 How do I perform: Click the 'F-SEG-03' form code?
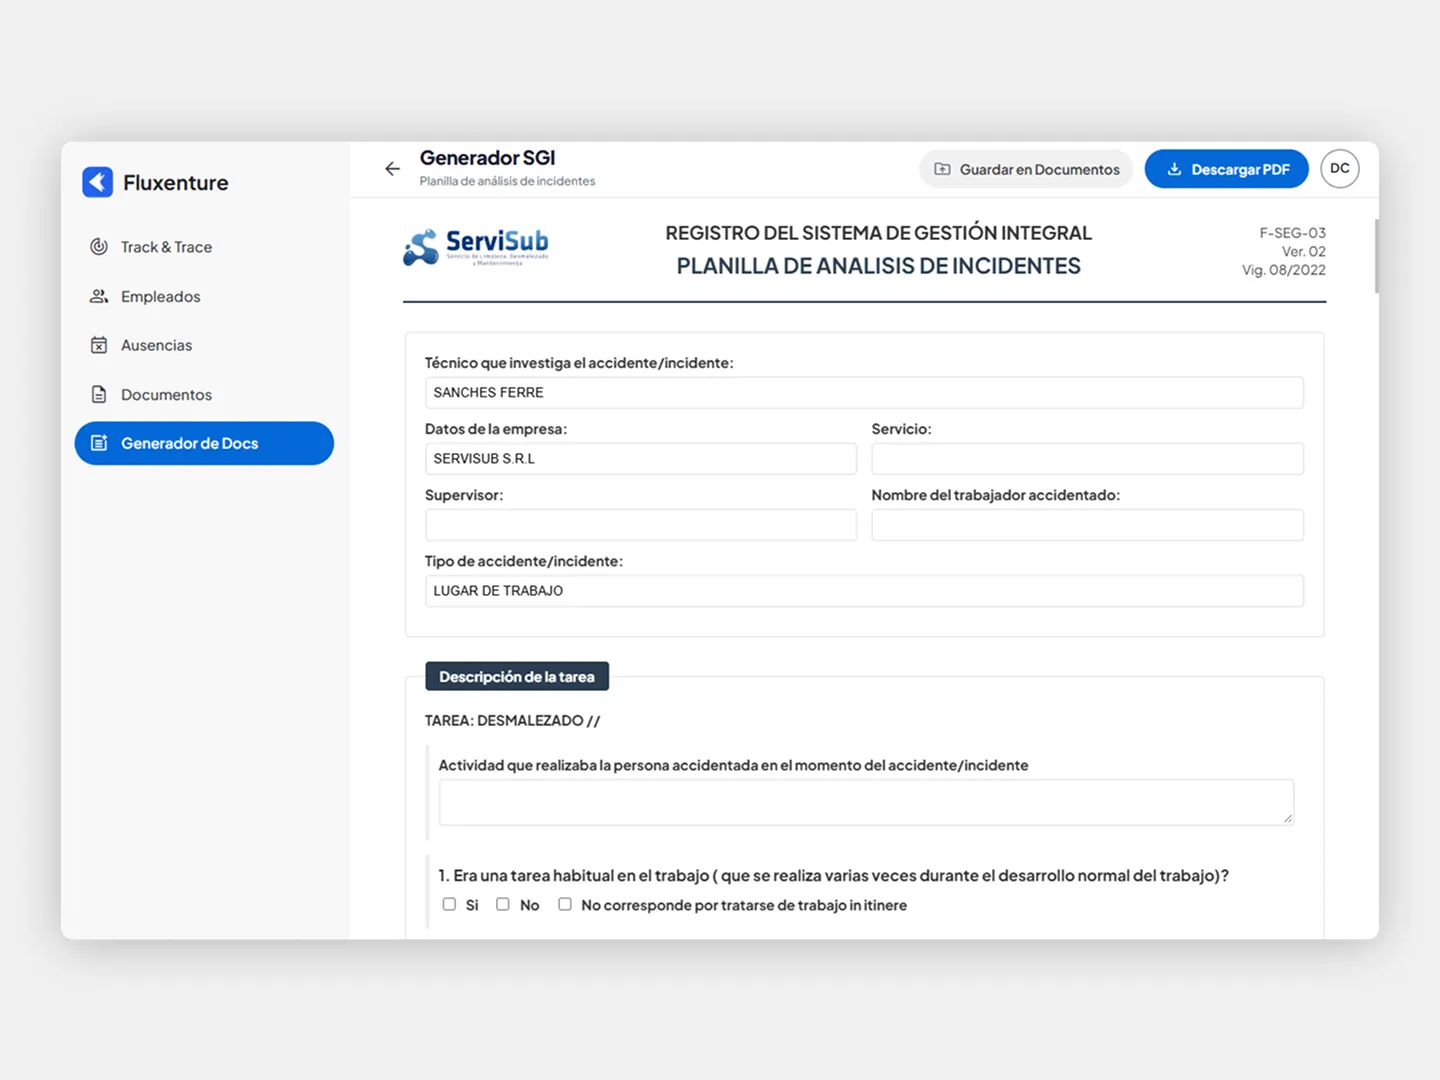pyautogui.click(x=1292, y=233)
